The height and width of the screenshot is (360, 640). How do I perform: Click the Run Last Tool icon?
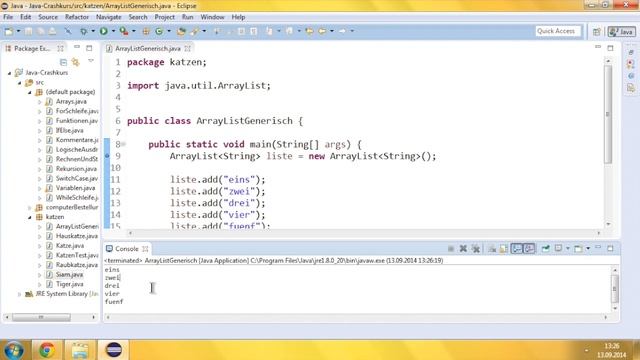tap(124, 31)
